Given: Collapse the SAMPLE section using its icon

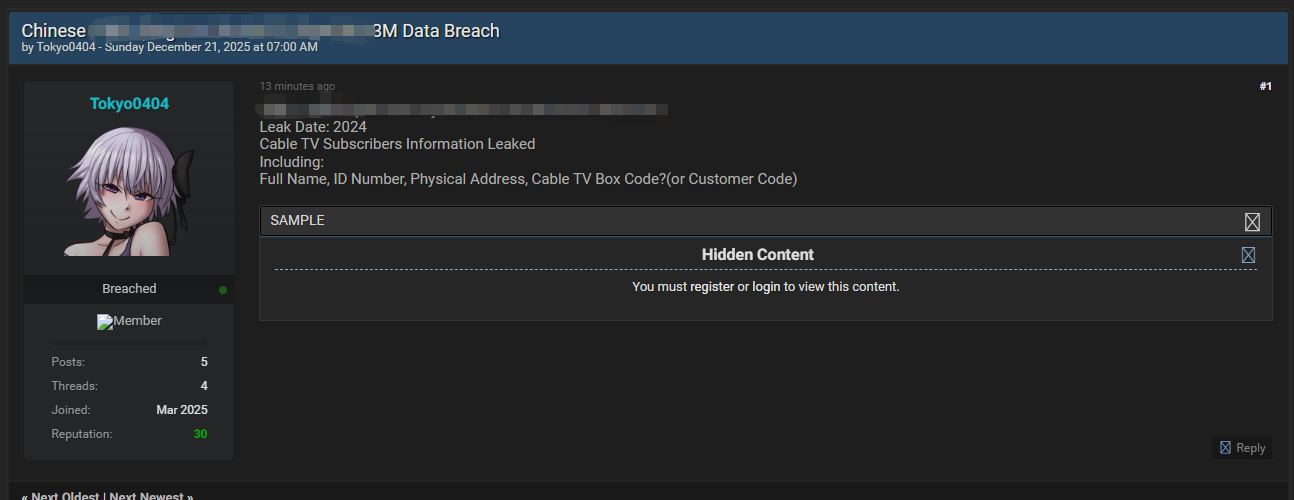Looking at the screenshot, I should [1252, 222].
